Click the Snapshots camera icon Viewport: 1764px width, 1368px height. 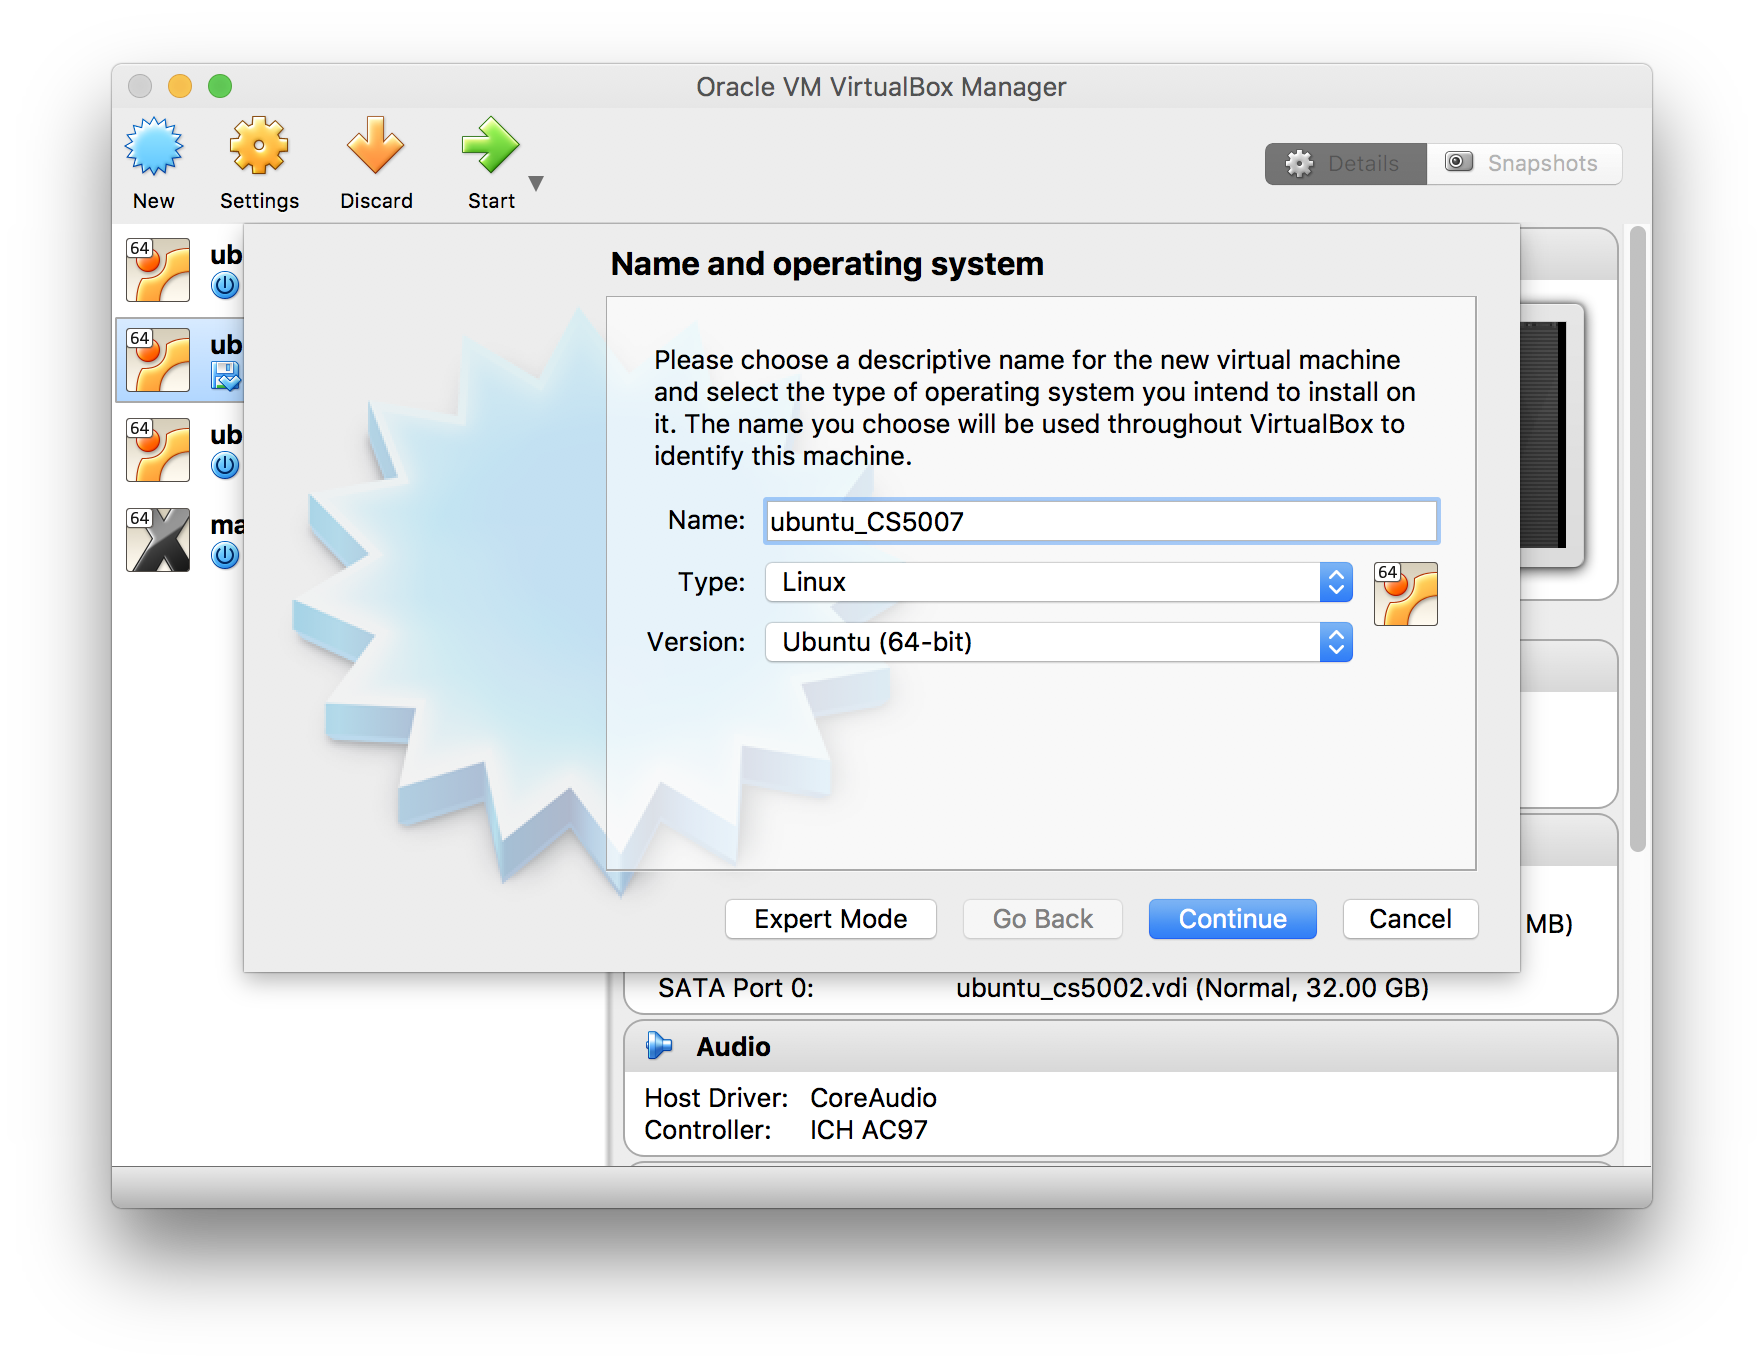[1460, 162]
